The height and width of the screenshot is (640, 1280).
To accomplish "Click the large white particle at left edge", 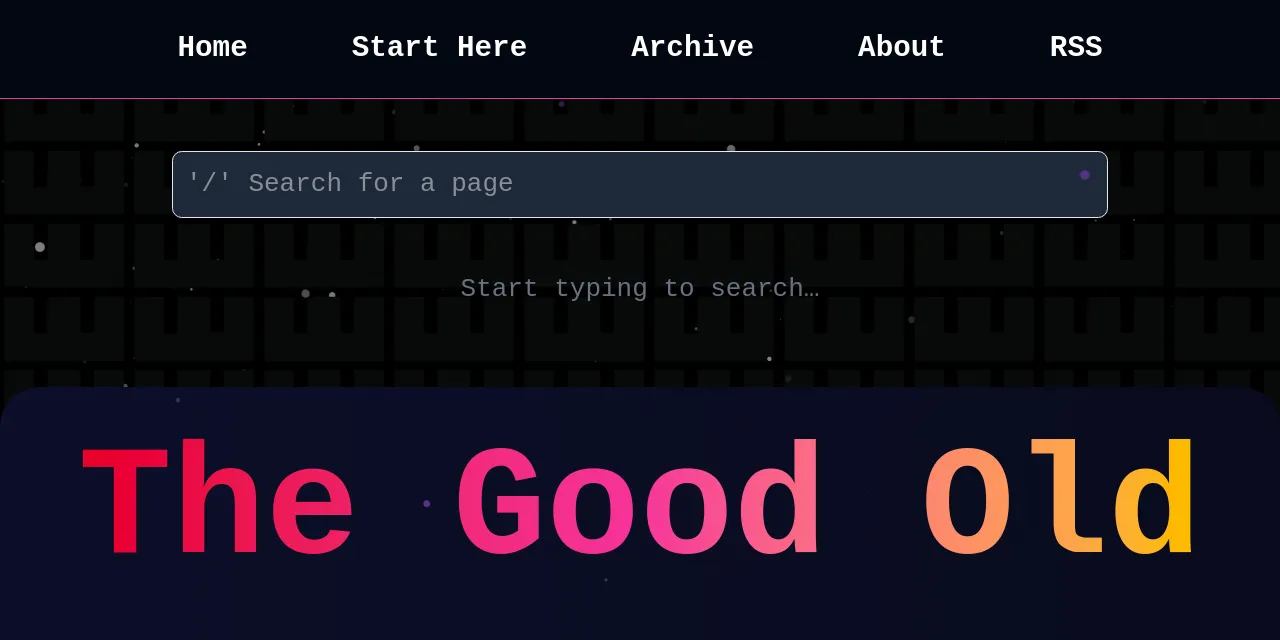I will [x=40, y=247].
